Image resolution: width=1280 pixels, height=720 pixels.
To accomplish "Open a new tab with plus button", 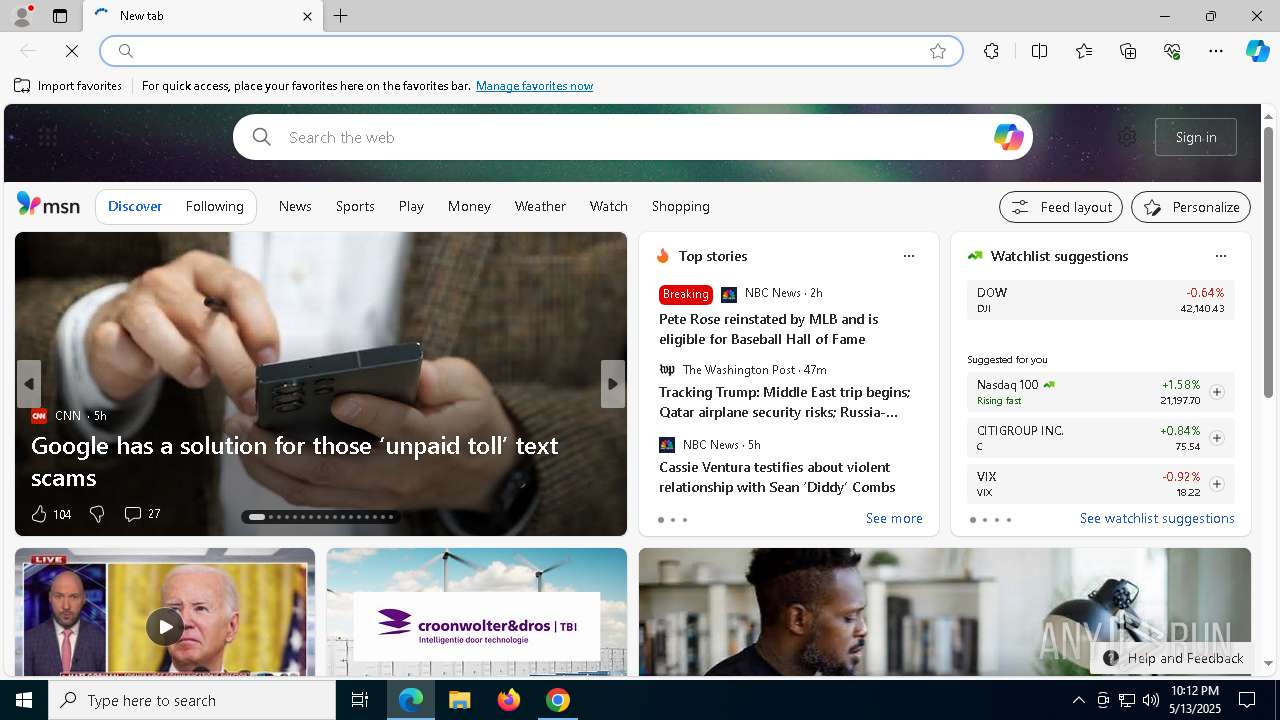I will click(x=340, y=16).
